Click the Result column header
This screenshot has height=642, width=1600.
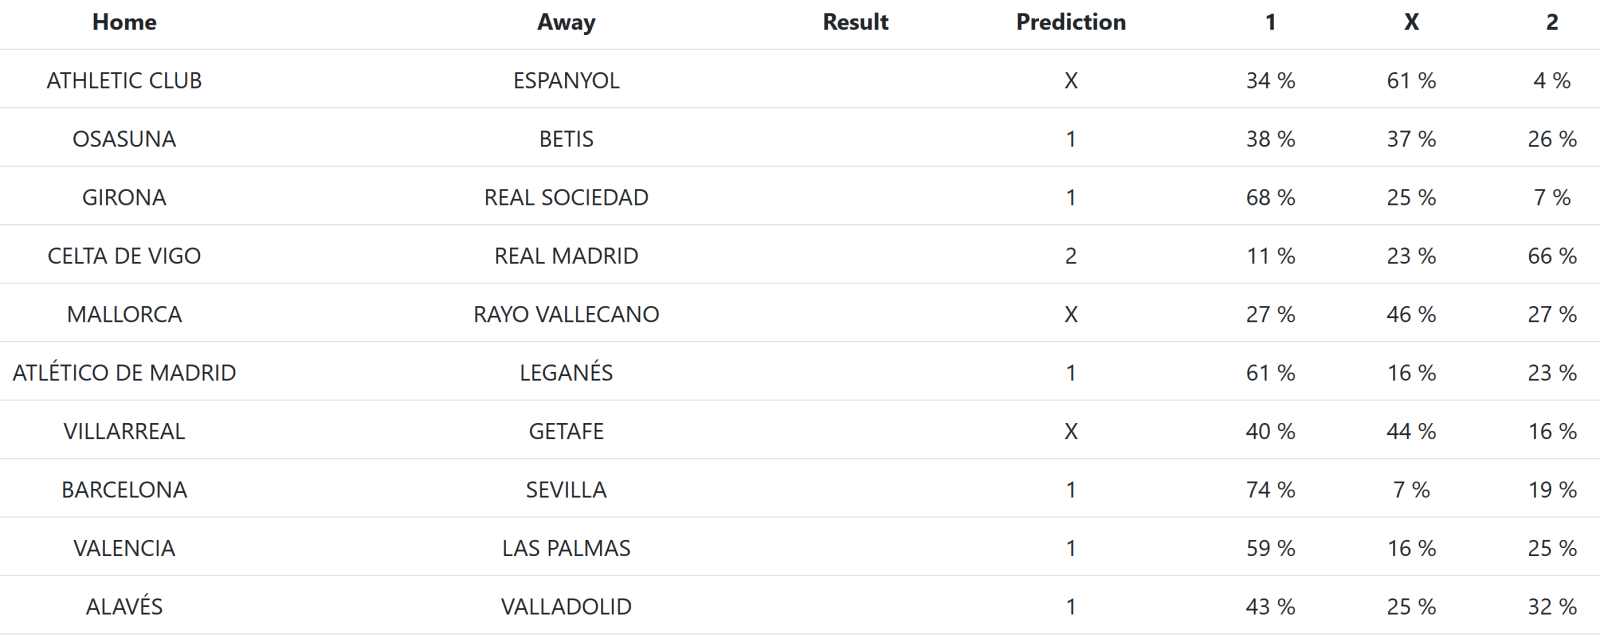tap(855, 22)
